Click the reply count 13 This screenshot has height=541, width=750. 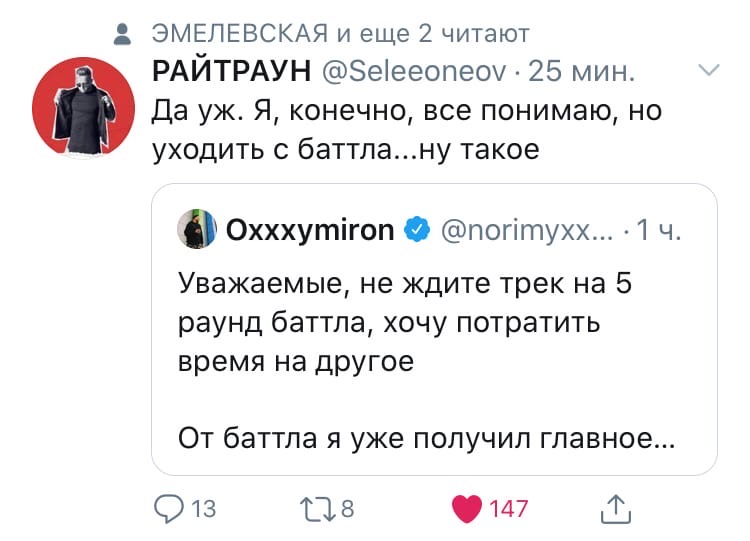pos(203,509)
